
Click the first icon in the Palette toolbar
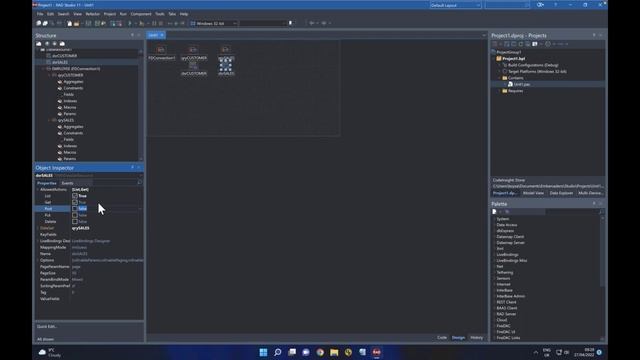click(494, 212)
